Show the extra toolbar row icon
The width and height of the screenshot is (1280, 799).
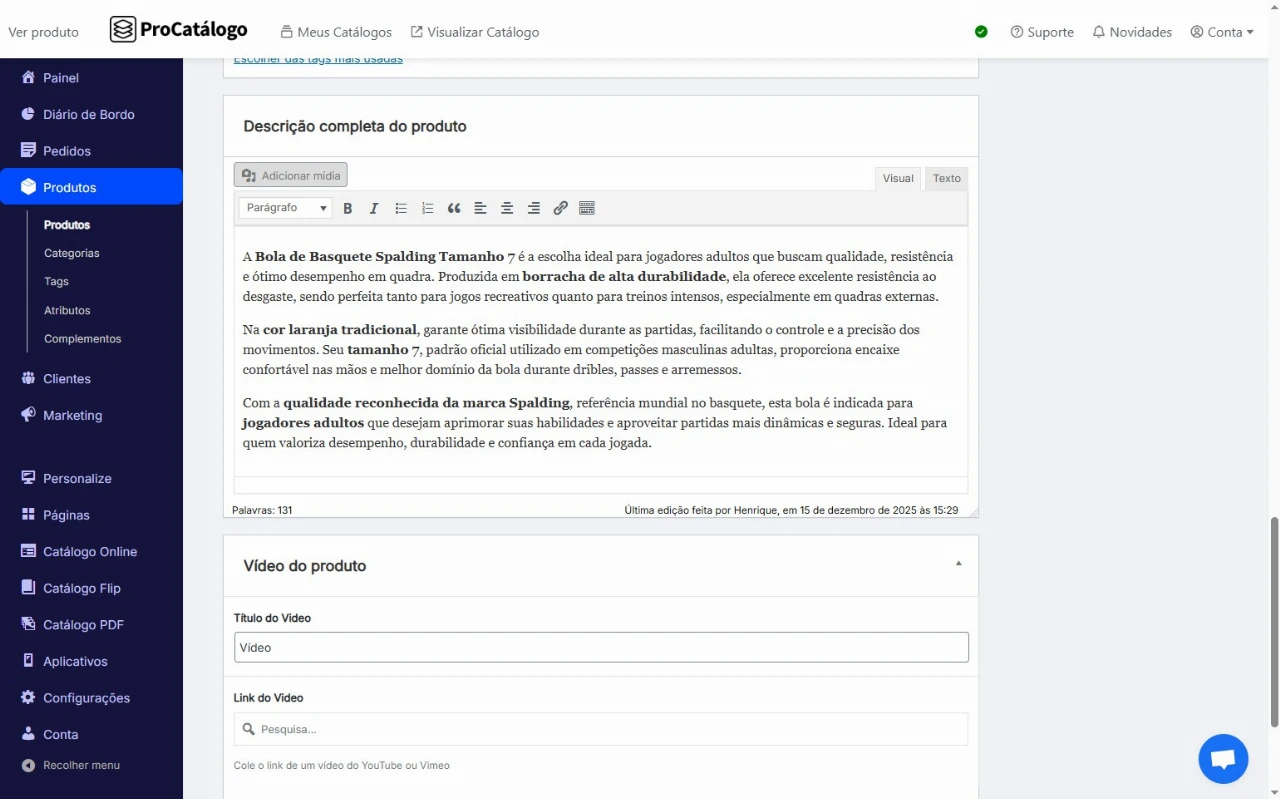587,208
